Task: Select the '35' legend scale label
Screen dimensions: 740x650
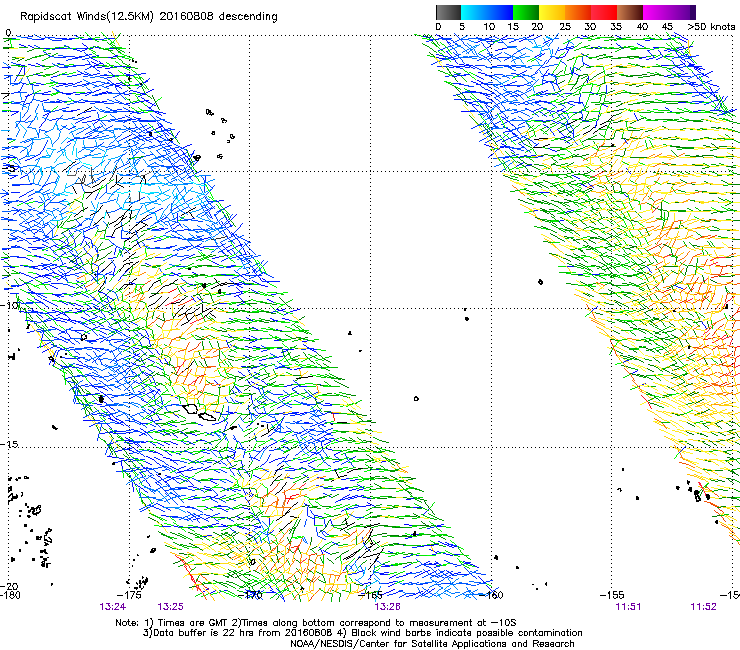Action: [616, 26]
